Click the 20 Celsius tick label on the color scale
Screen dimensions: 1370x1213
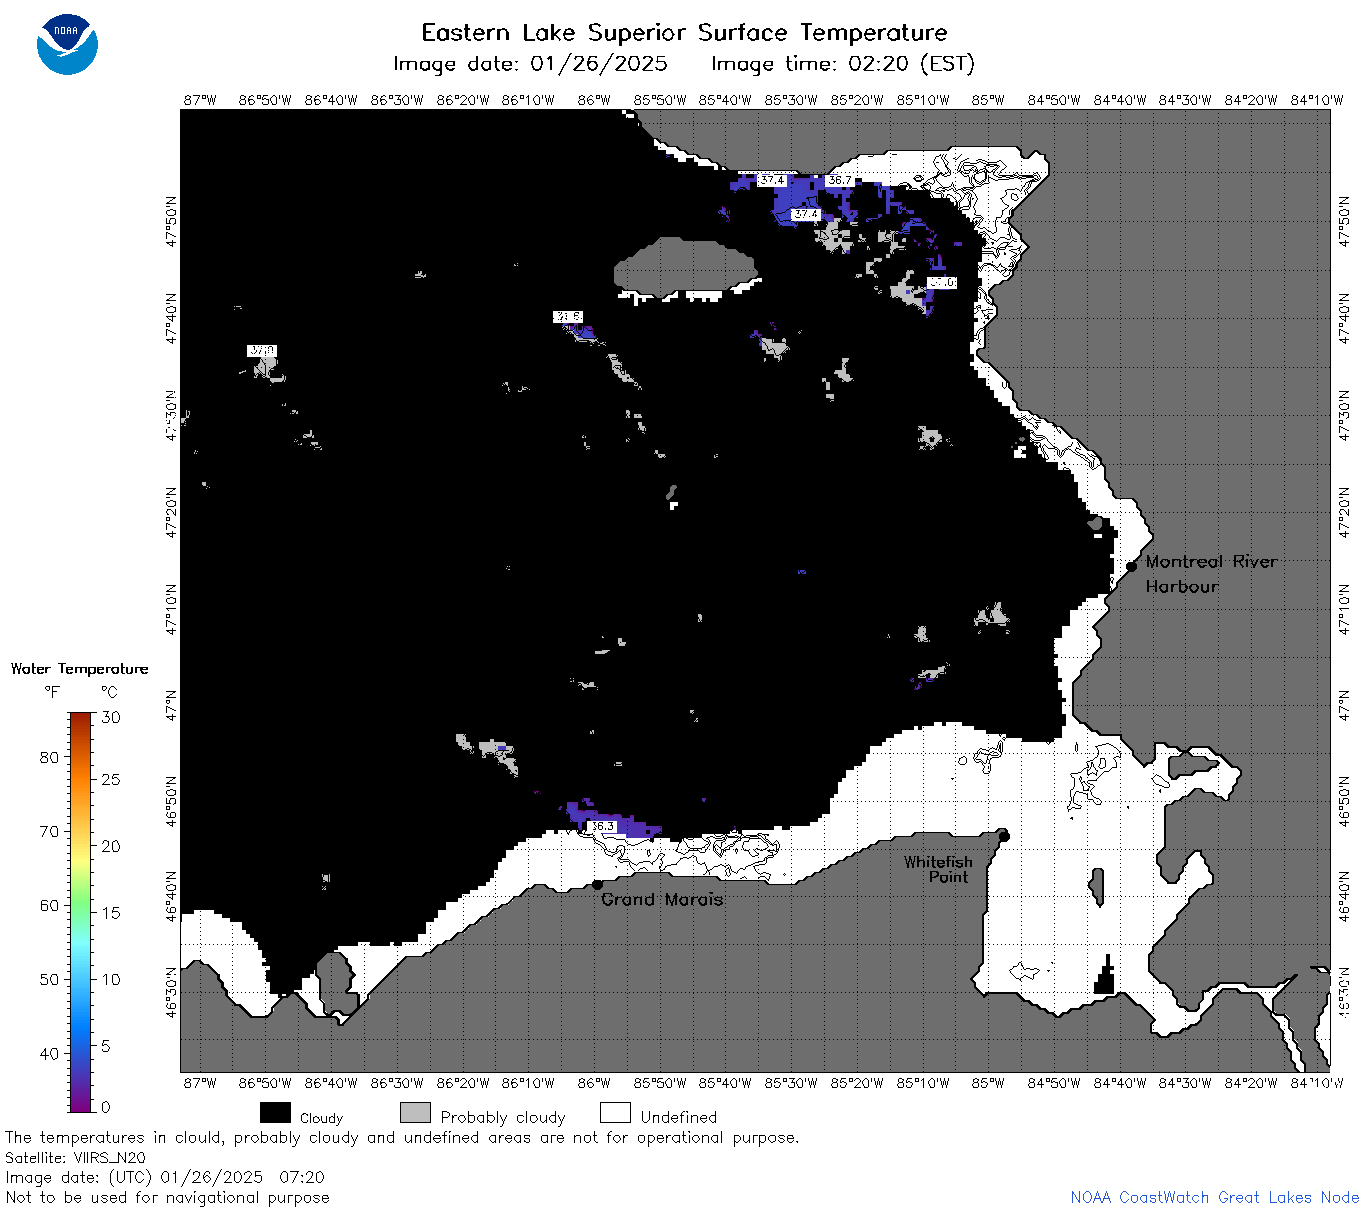point(111,846)
